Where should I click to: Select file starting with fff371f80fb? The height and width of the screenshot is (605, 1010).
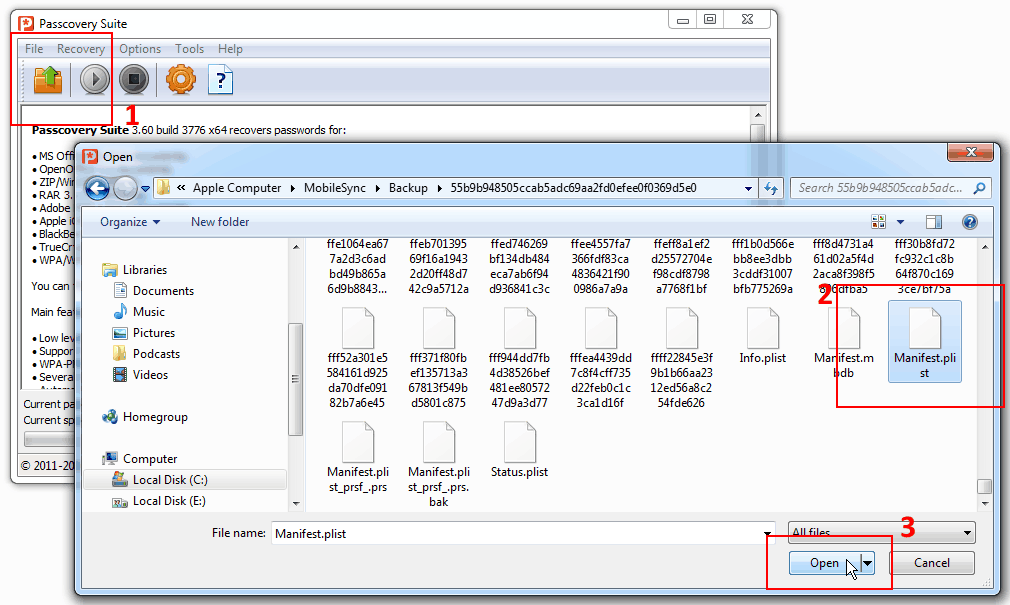pos(439,358)
